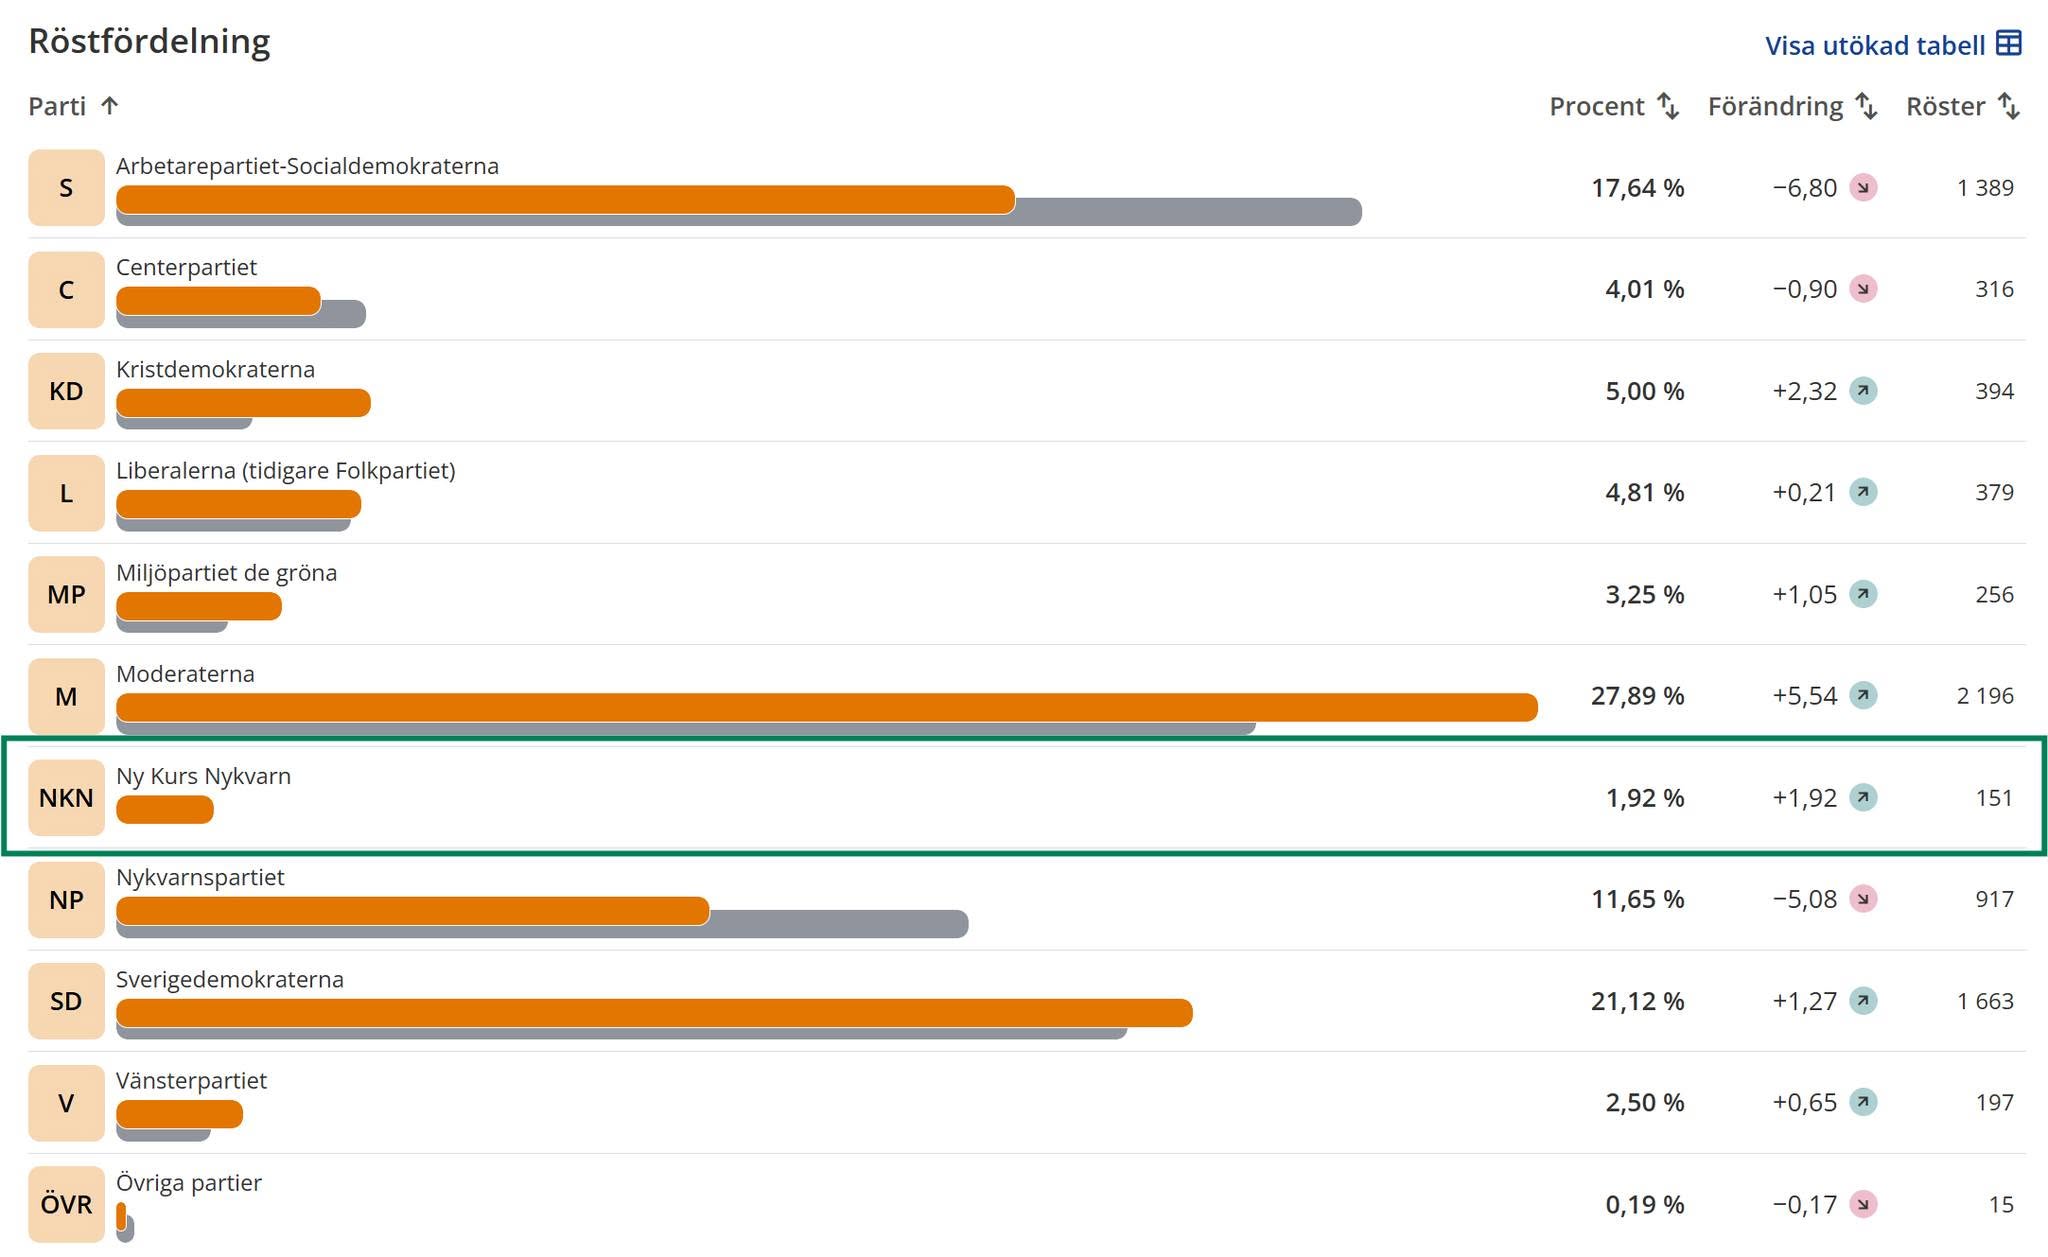Click the 0,19 % value
This screenshot has height=1257, width=2048.
point(1645,1204)
